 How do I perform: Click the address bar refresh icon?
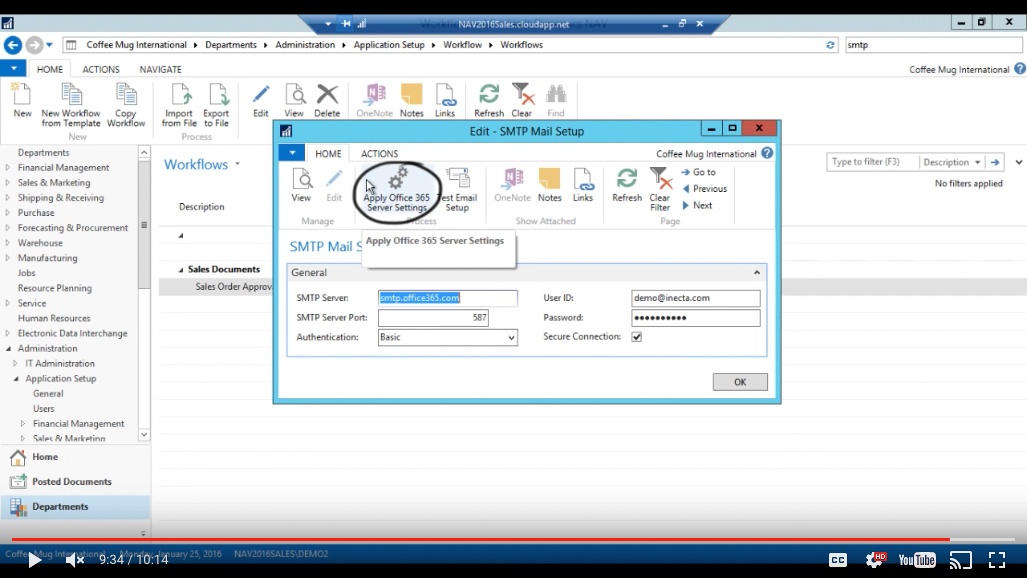pyautogui.click(x=830, y=45)
